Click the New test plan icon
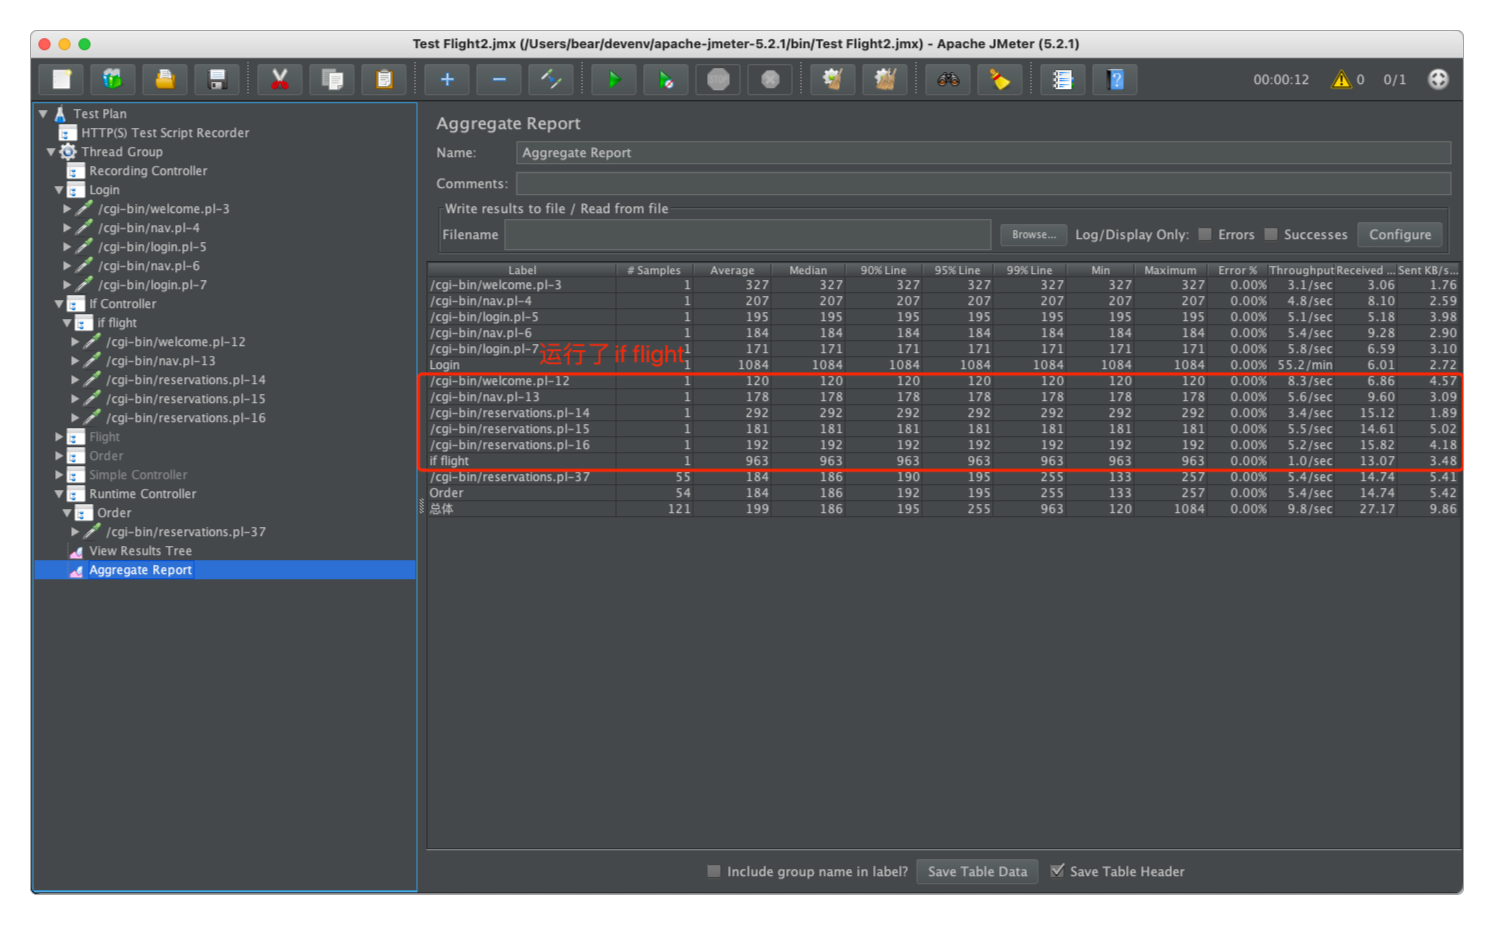The image size is (1494, 925). [62, 80]
